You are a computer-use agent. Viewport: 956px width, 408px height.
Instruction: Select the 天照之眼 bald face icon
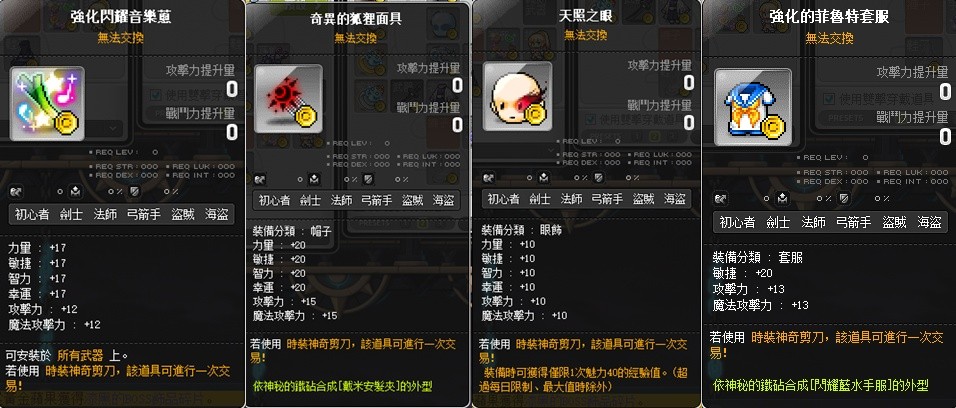[518, 96]
